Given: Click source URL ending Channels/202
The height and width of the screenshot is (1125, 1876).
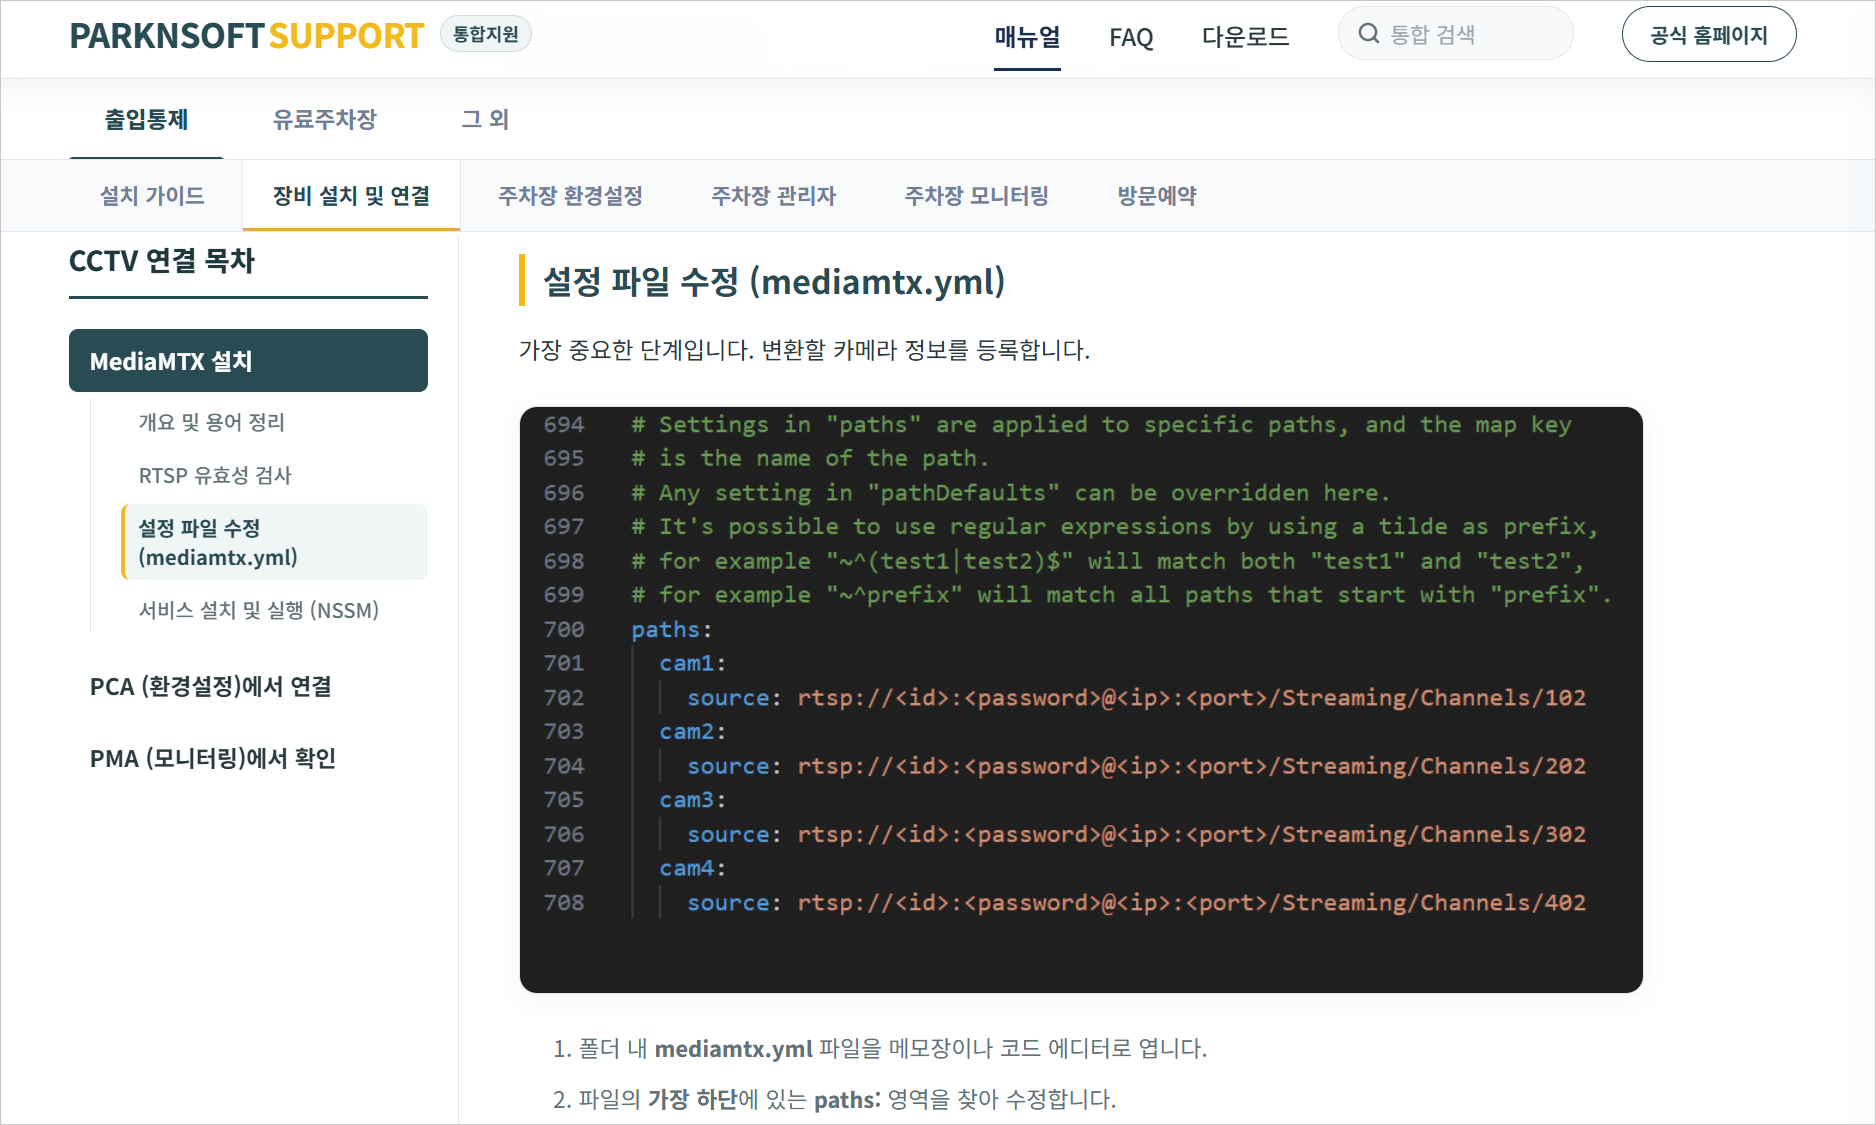Looking at the screenshot, I should [x=1191, y=766].
